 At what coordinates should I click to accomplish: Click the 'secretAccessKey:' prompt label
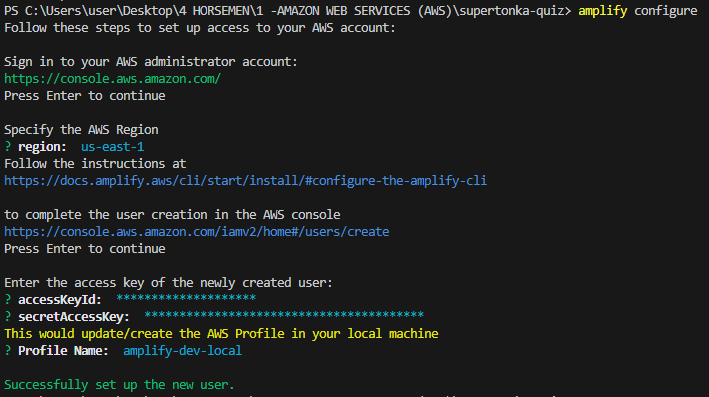pyautogui.click(x=74, y=317)
